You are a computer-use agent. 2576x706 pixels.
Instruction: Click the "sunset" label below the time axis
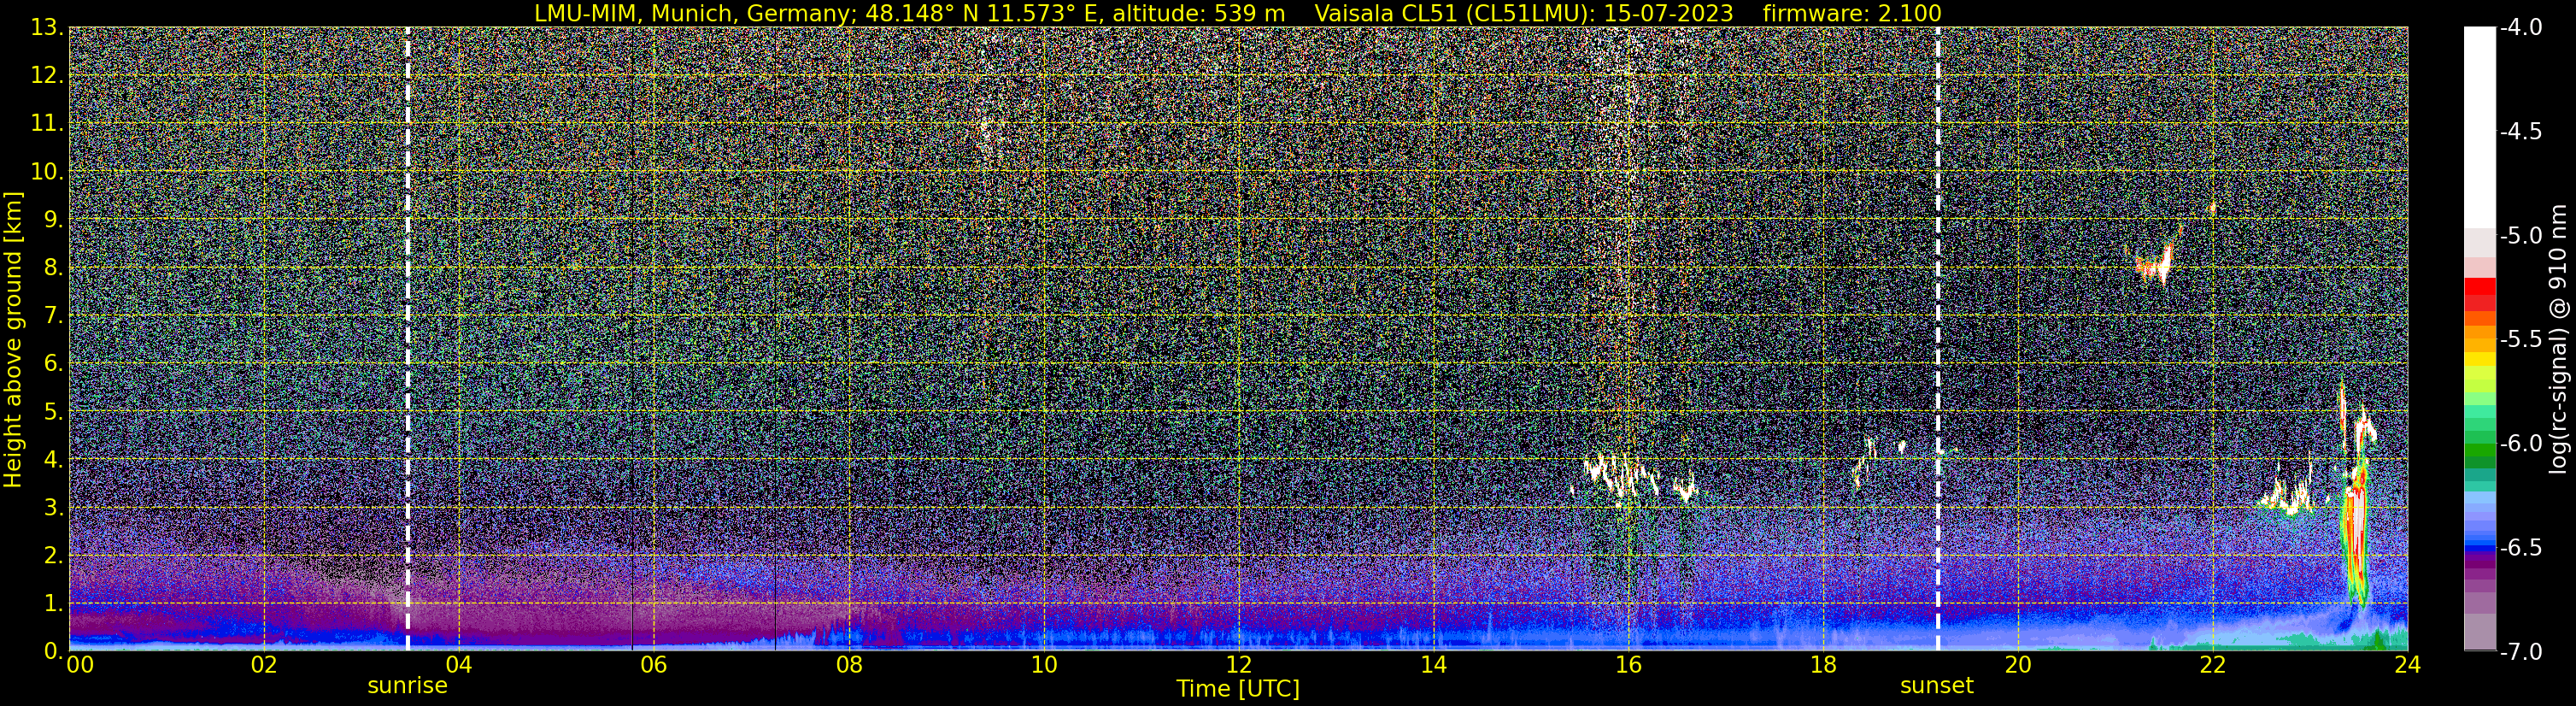(x=1936, y=686)
